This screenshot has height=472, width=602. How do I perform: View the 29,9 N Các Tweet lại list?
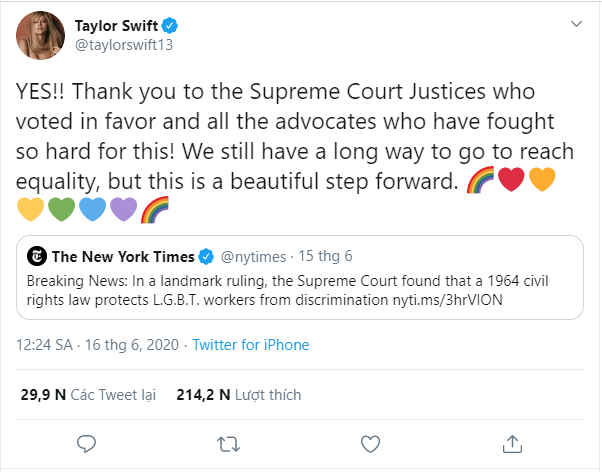pyautogui.click(x=88, y=395)
